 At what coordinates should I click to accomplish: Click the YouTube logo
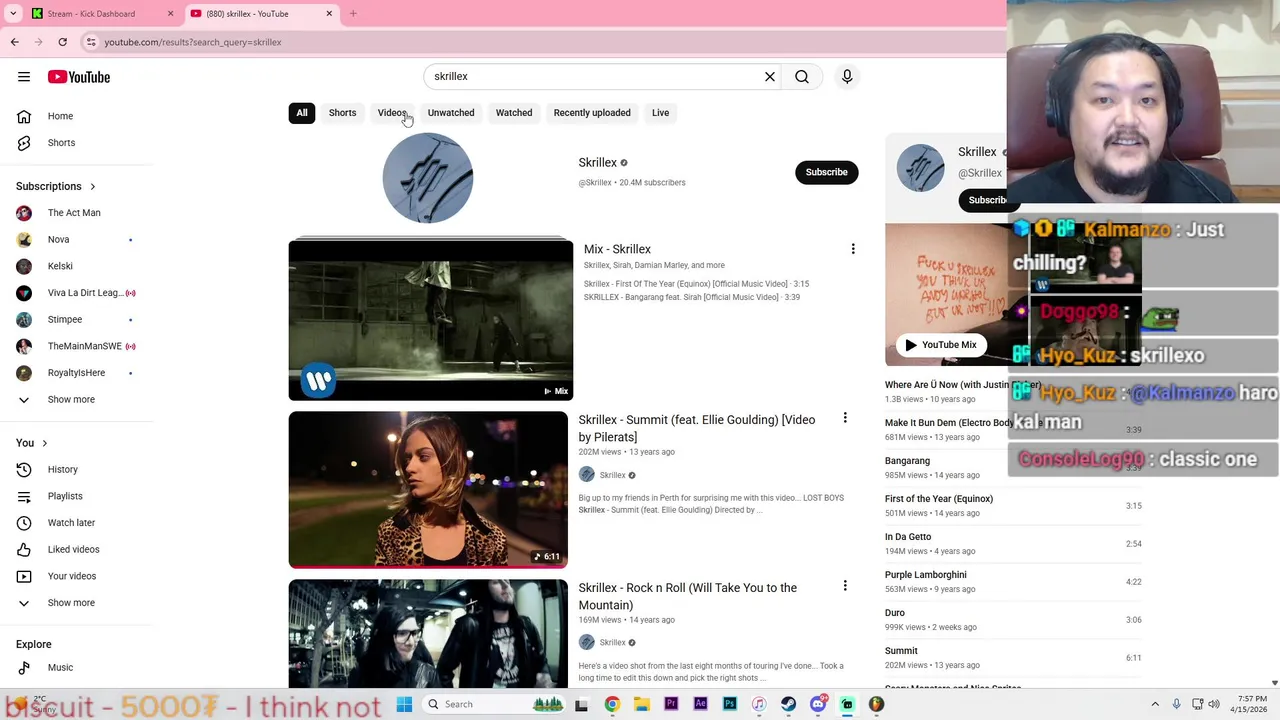click(x=78, y=77)
